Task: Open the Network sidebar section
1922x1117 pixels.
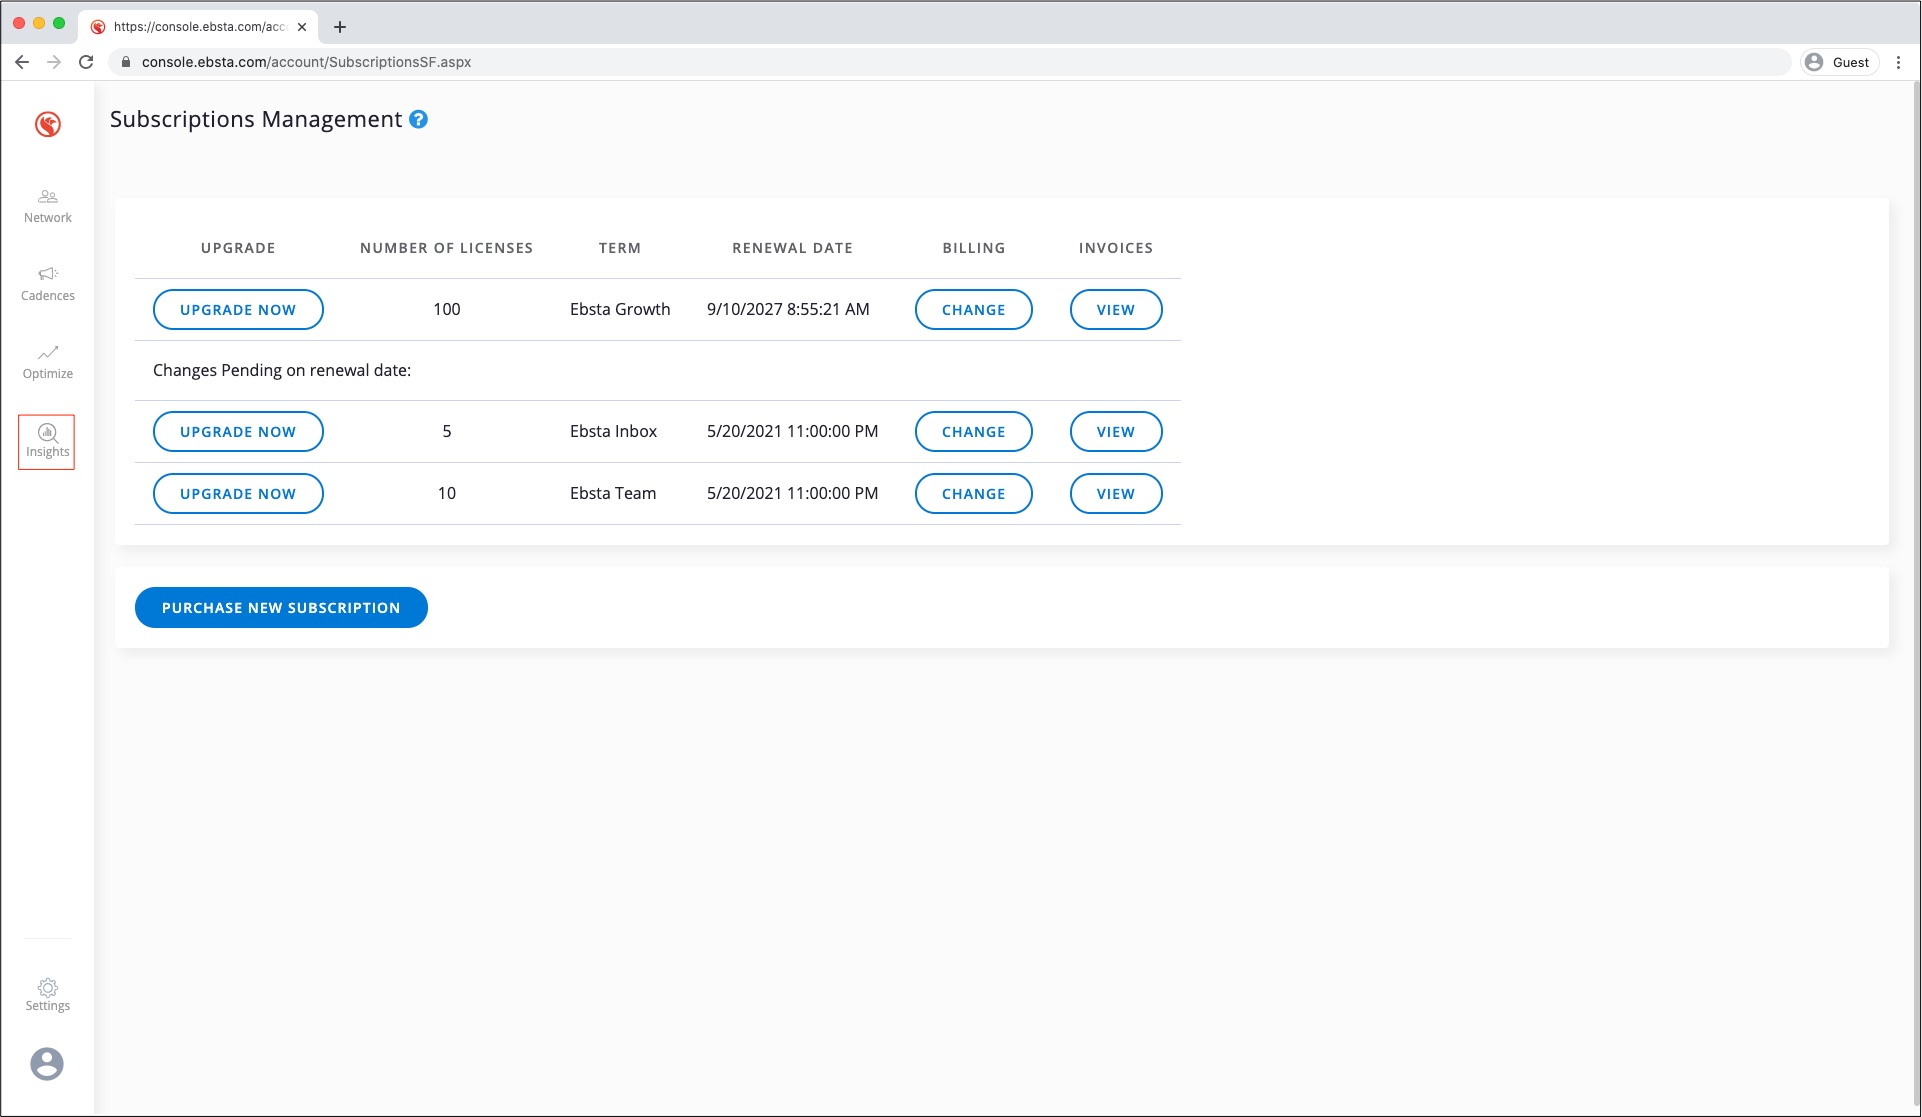Action: (48, 206)
